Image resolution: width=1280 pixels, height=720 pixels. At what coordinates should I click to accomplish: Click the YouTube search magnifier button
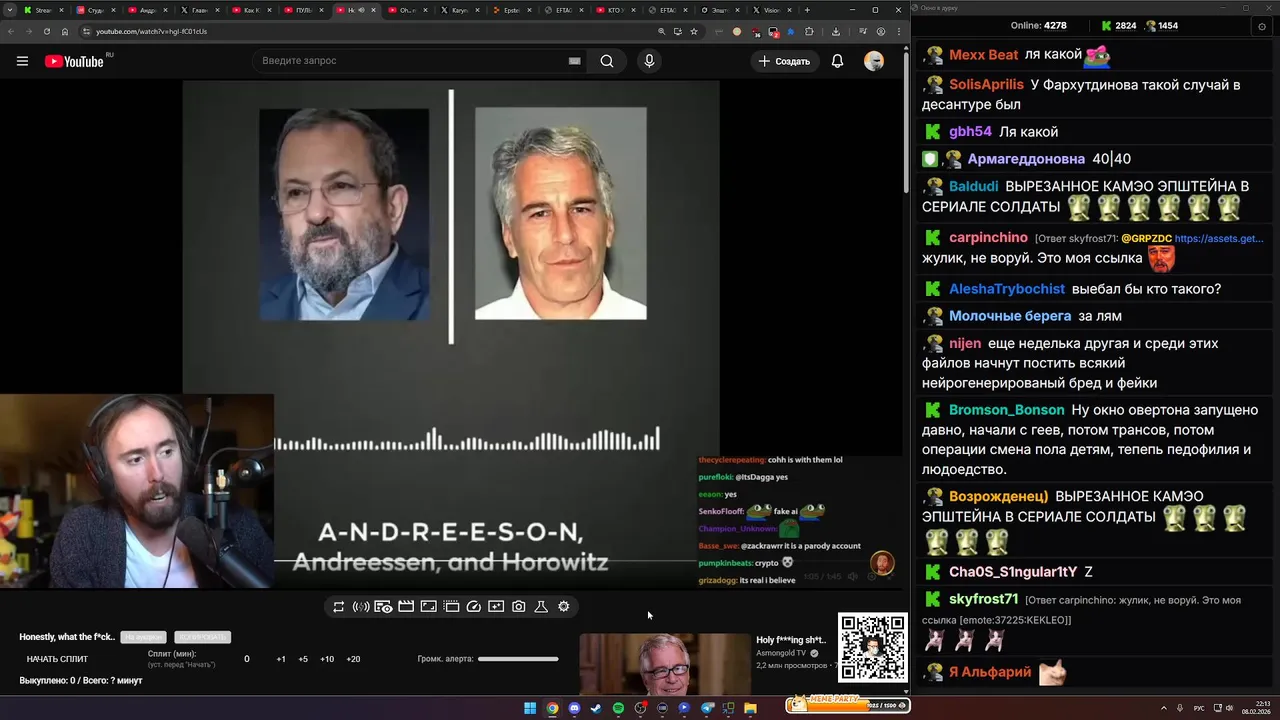(x=607, y=61)
